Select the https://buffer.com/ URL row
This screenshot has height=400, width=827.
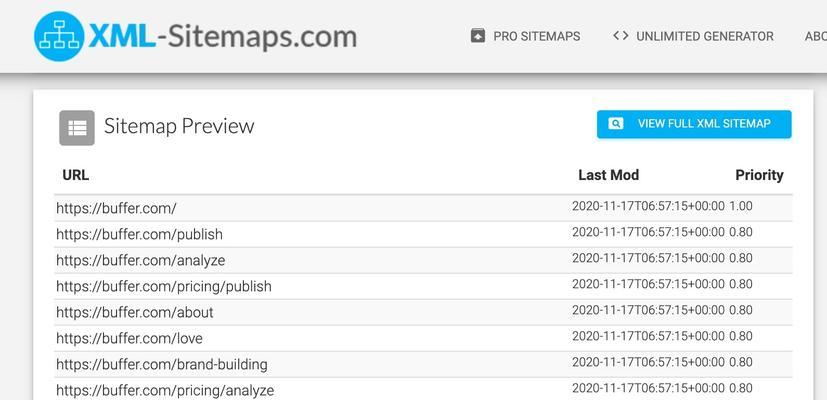[x=423, y=208]
